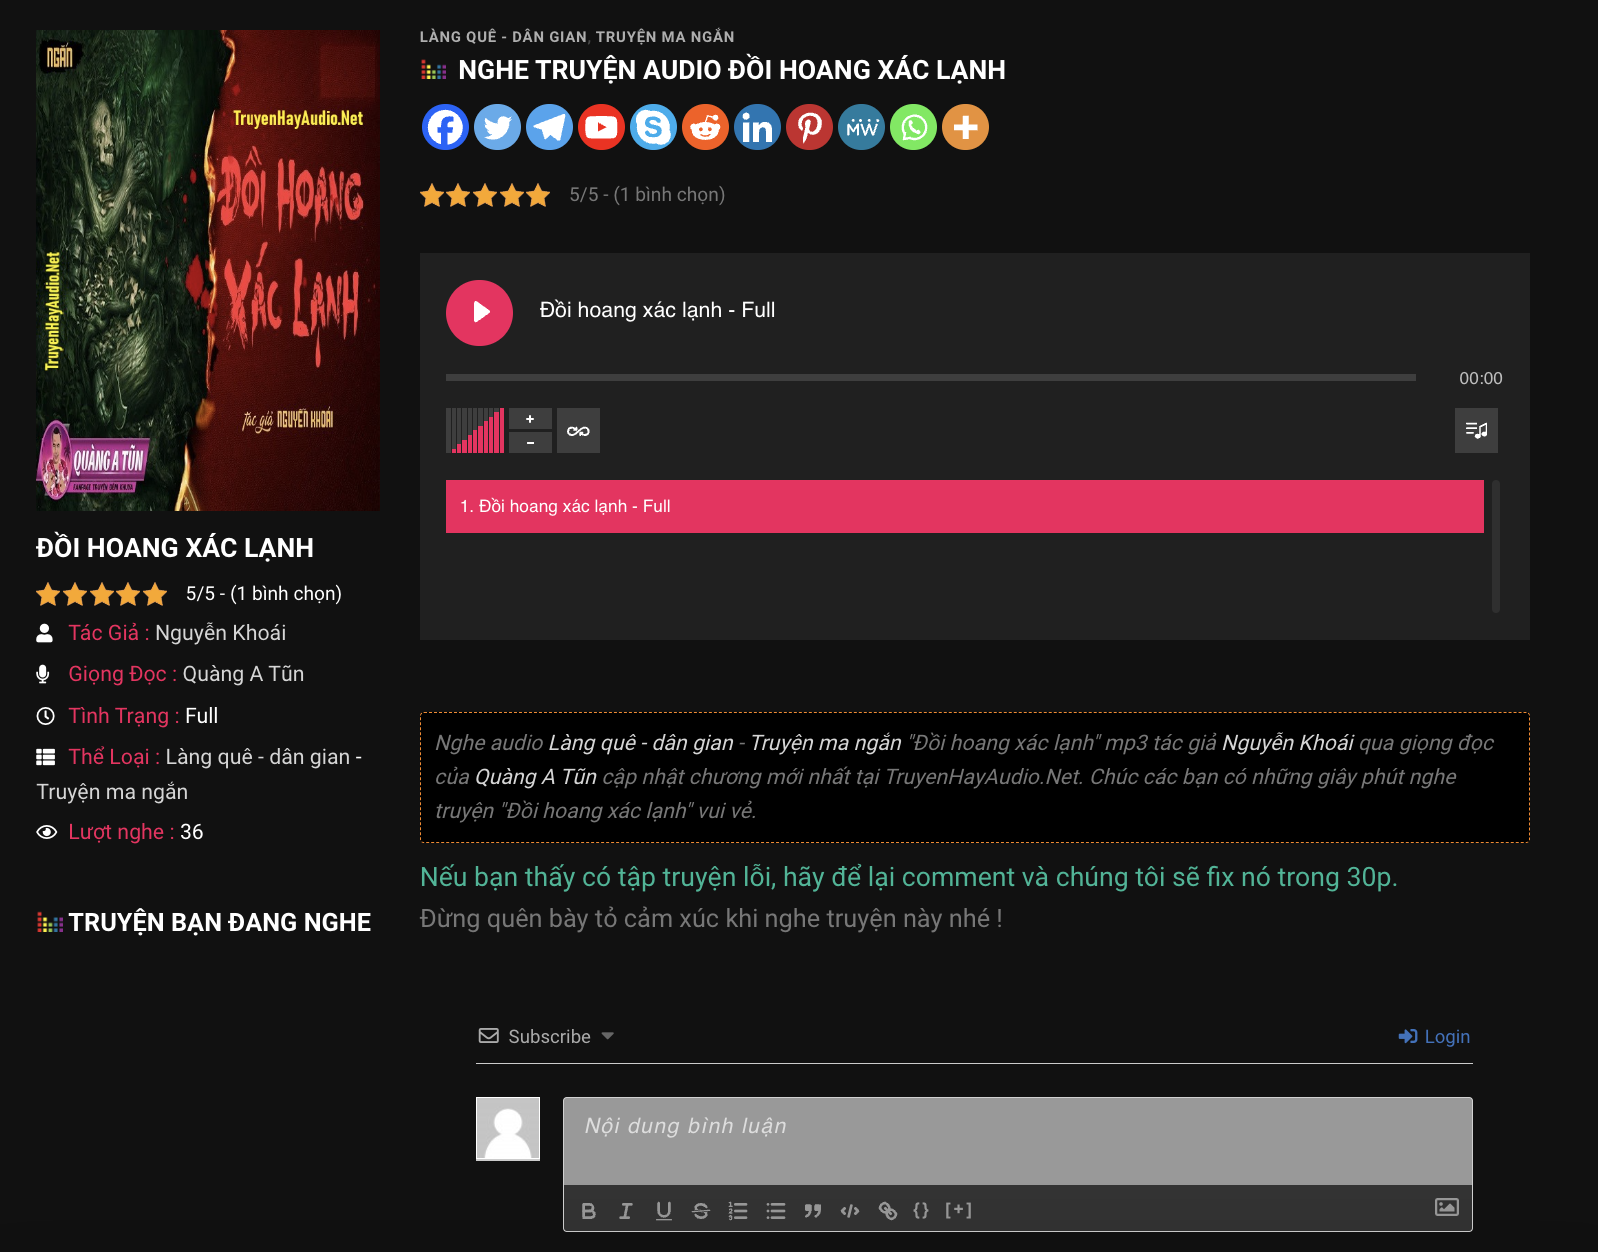This screenshot has height=1252, width=1598.
Task: Open more sharing options plus icon
Action: tap(965, 127)
